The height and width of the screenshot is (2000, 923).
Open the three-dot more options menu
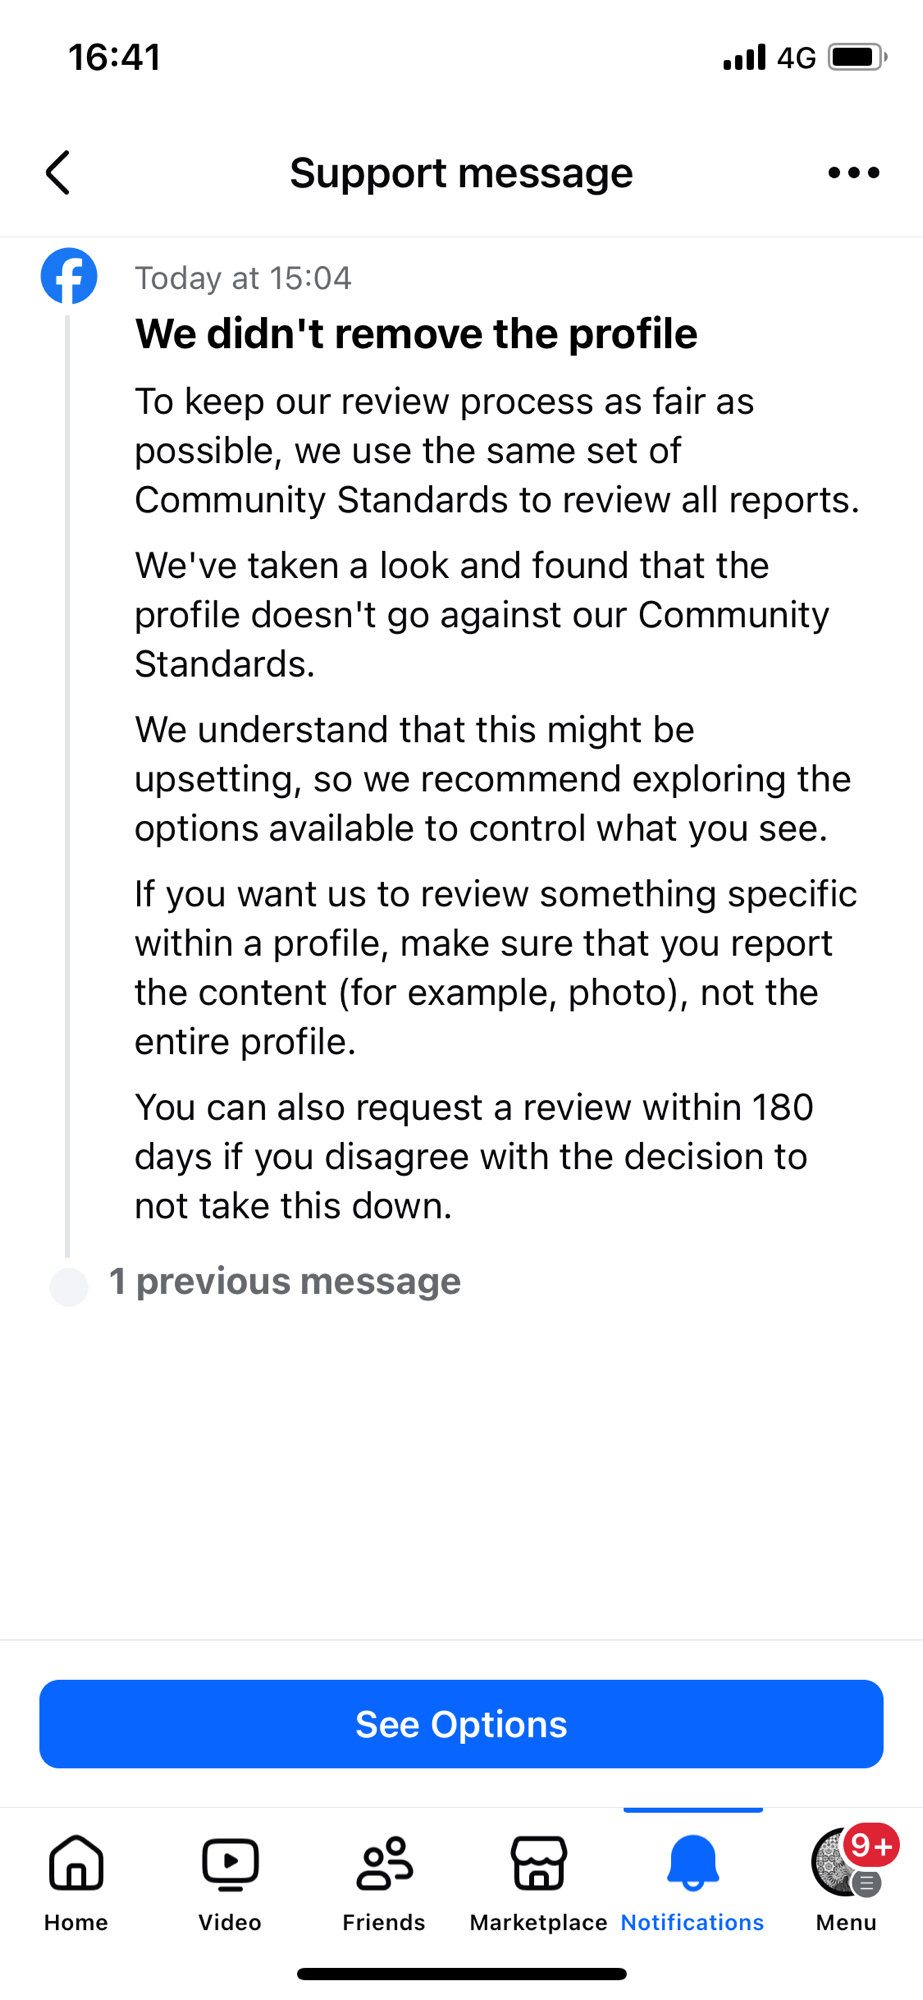(x=853, y=173)
